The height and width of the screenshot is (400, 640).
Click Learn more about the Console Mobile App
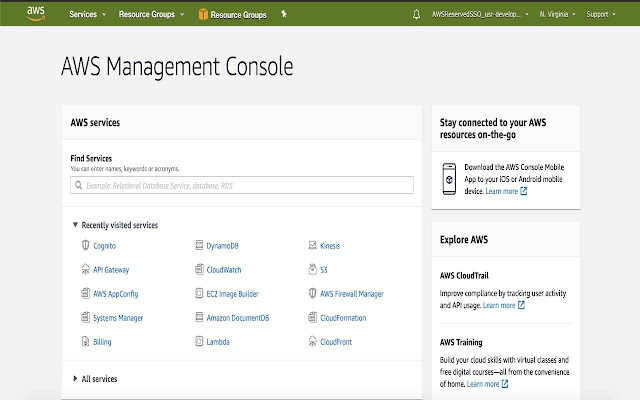[x=502, y=191]
